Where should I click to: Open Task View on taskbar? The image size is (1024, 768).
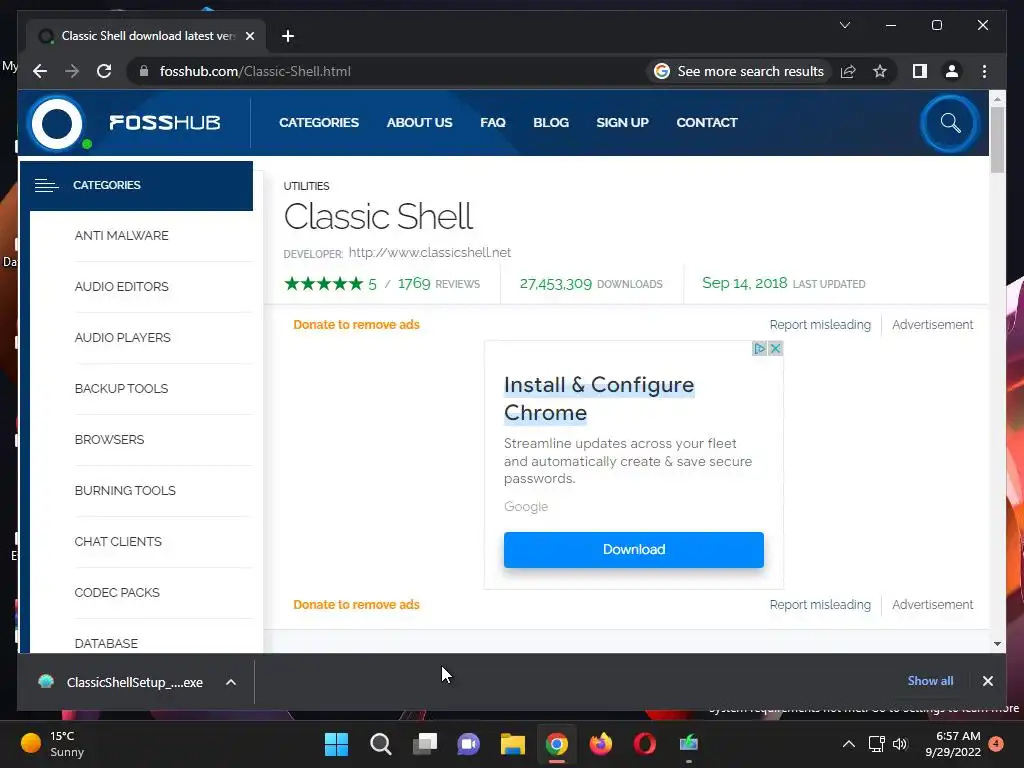point(424,744)
